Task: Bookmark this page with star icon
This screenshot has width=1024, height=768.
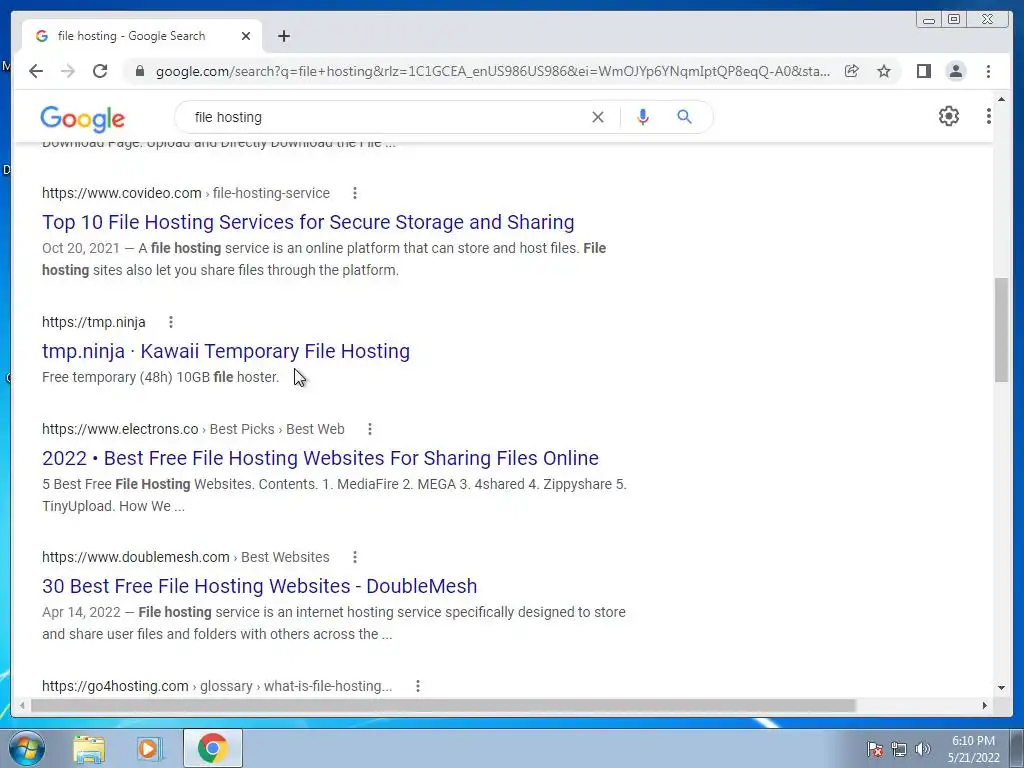Action: pyautogui.click(x=884, y=71)
